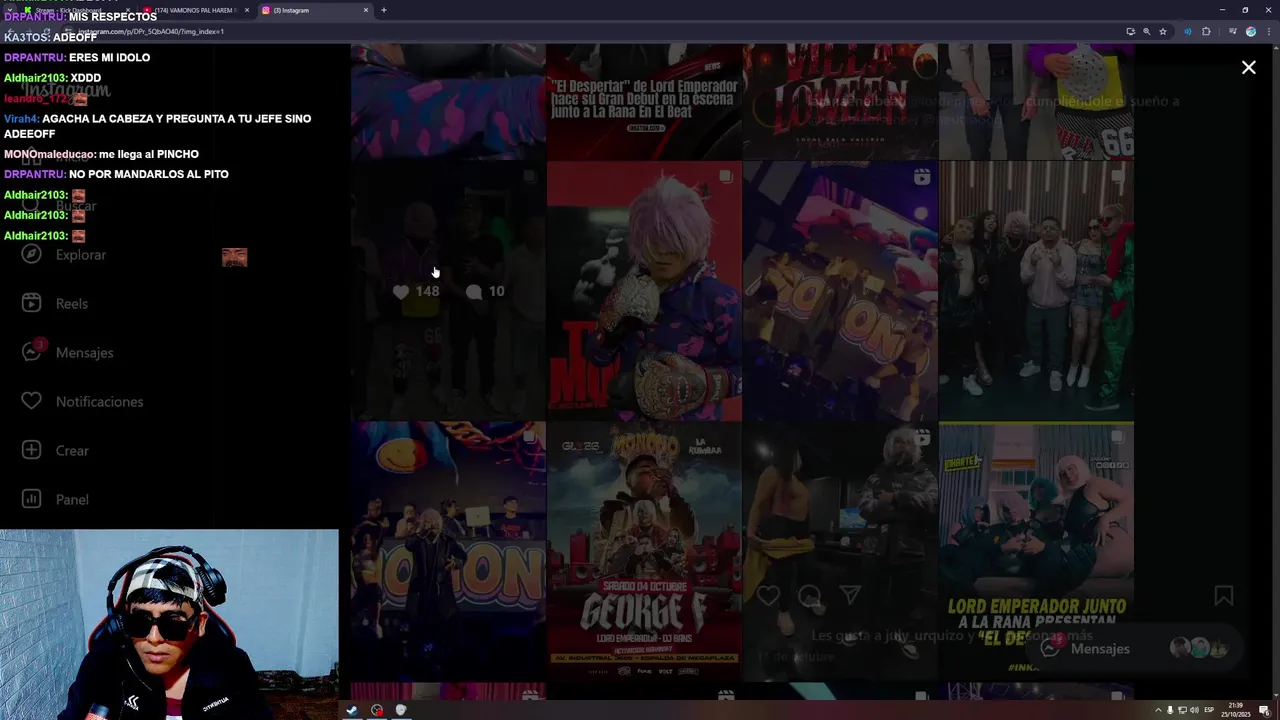Open the Windows notification center icon
This screenshot has width=1280, height=720.
tap(1264, 710)
